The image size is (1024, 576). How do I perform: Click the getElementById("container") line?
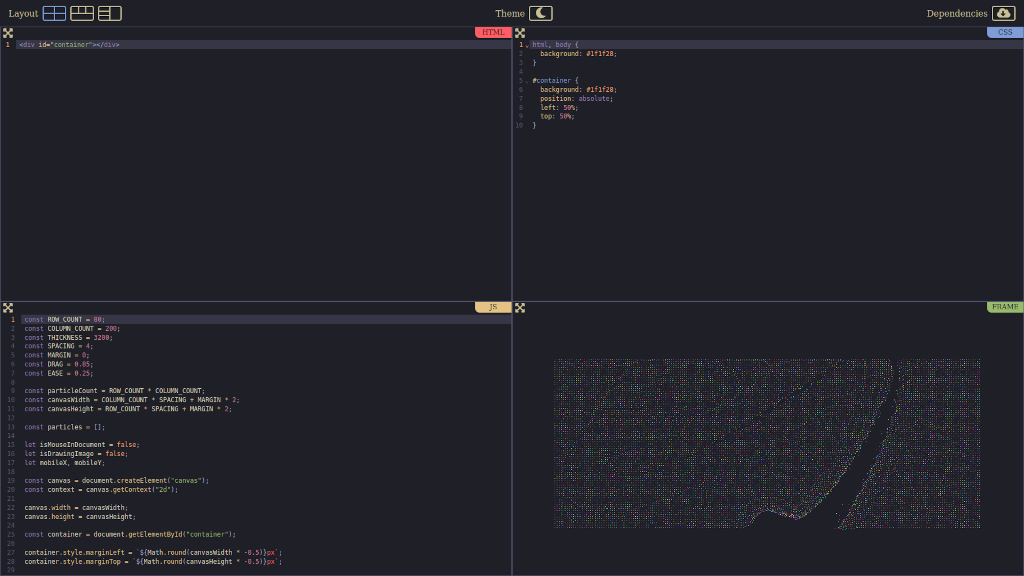pyautogui.click(x=131, y=534)
